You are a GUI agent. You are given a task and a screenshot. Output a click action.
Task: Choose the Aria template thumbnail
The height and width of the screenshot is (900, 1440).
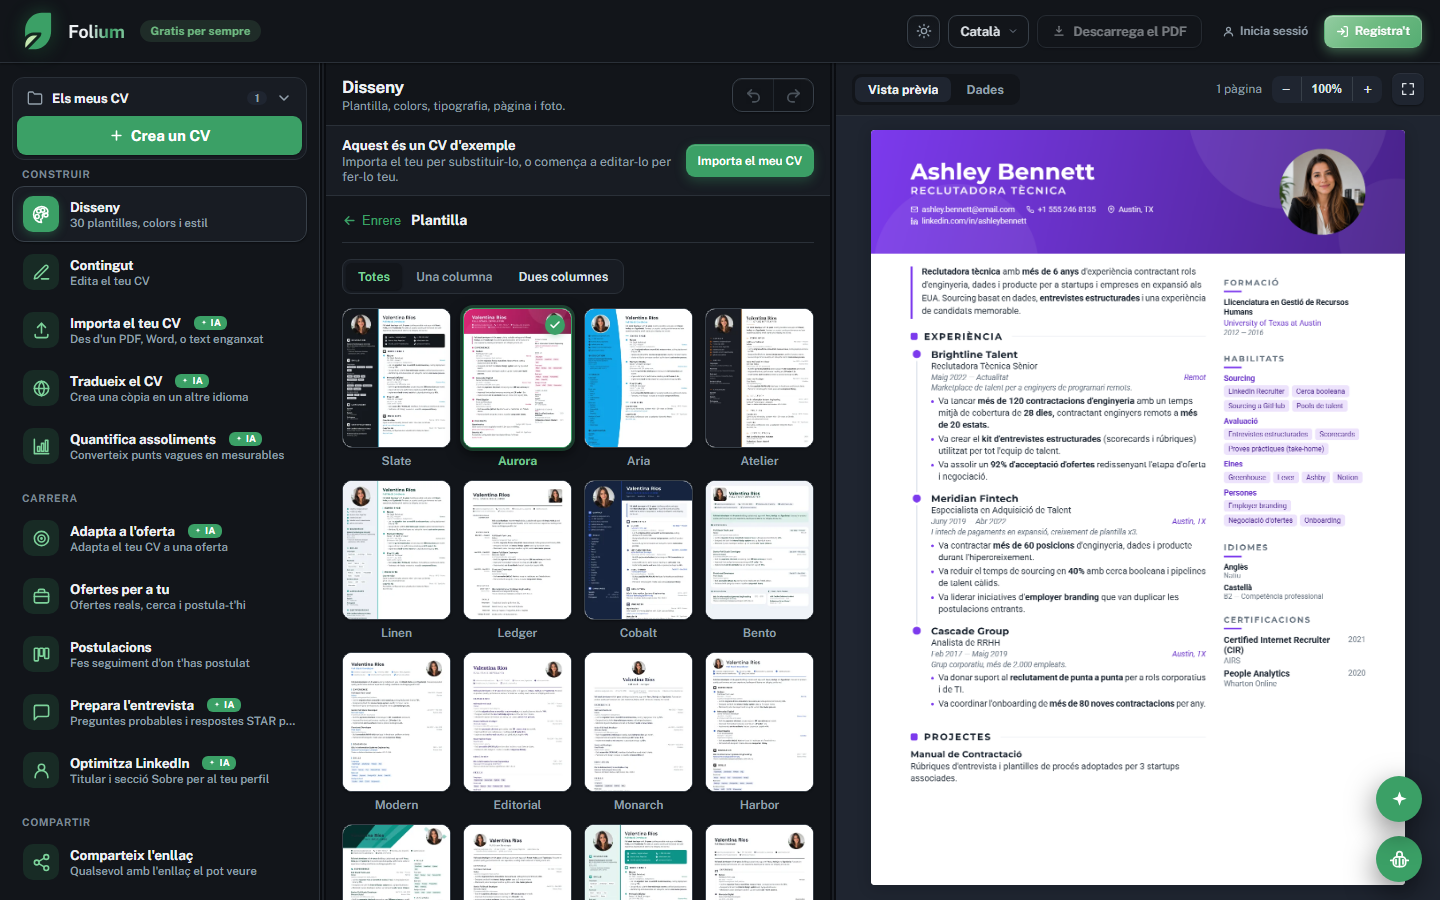(x=638, y=378)
